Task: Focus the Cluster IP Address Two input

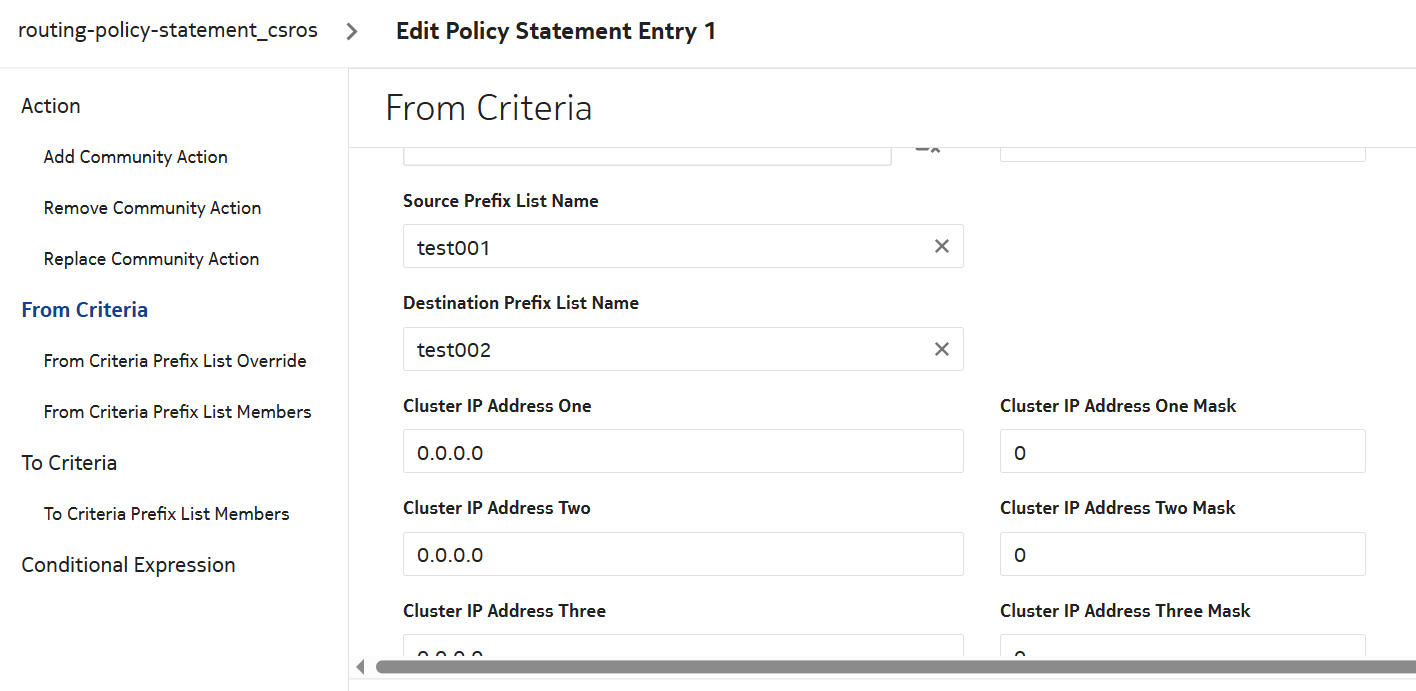Action: point(682,554)
